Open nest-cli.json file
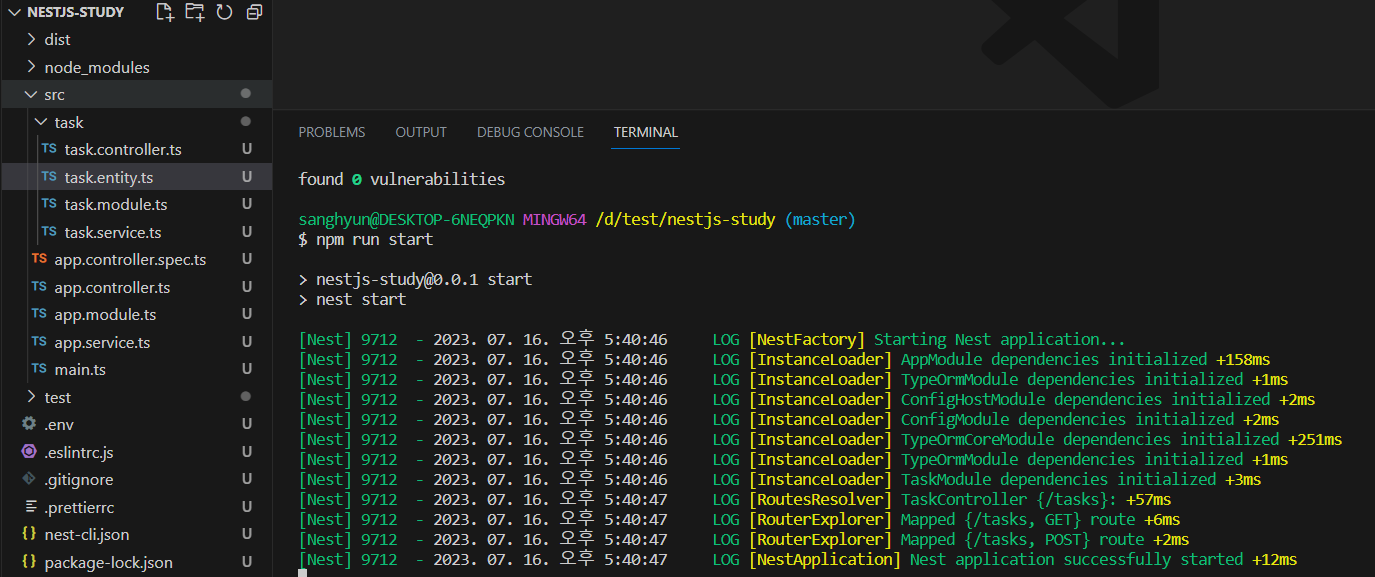The height and width of the screenshot is (577, 1375). pyautogui.click(x=87, y=535)
